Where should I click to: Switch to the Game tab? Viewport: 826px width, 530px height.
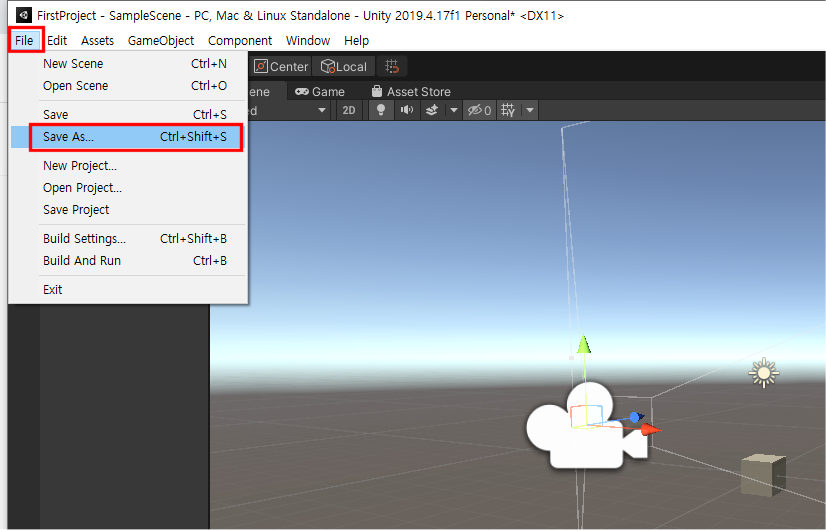[x=320, y=92]
